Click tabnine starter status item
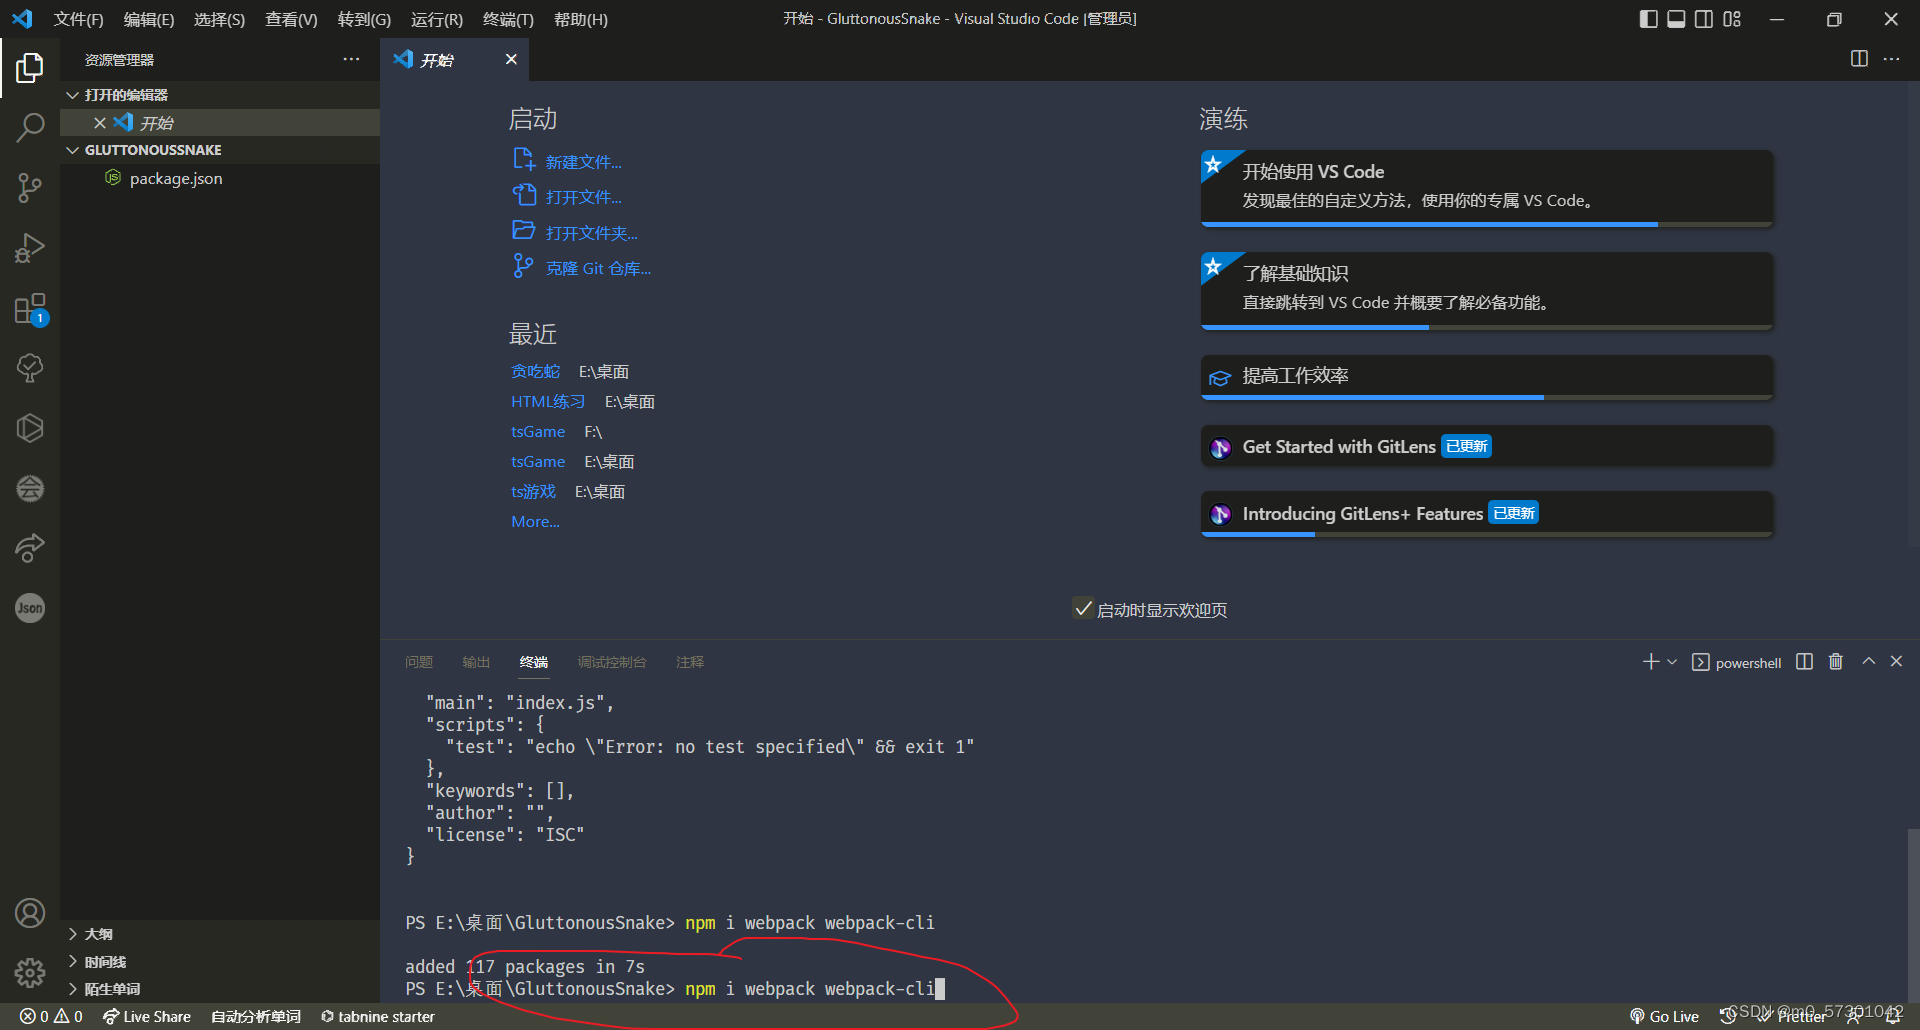 [377, 1016]
